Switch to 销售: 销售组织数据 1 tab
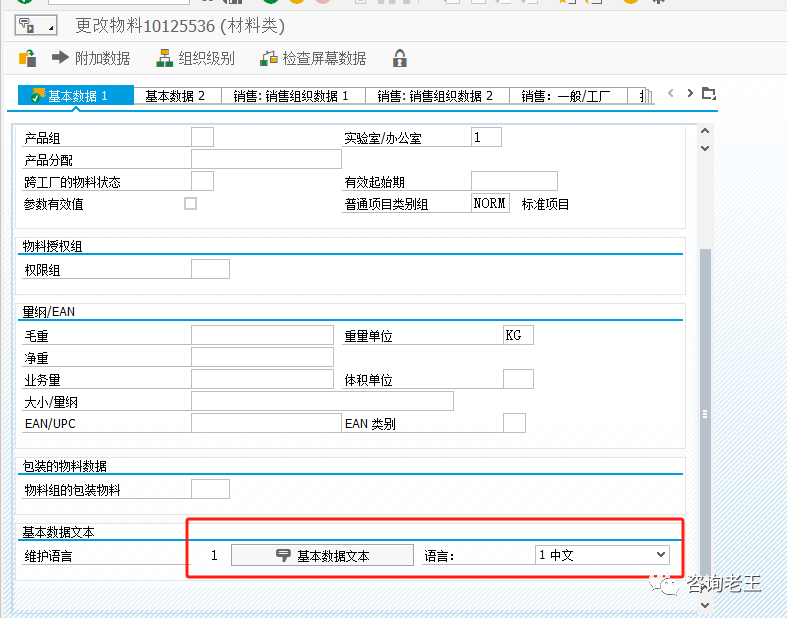Image resolution: width=787 pixels, height=618 pixels. [291, 96]
